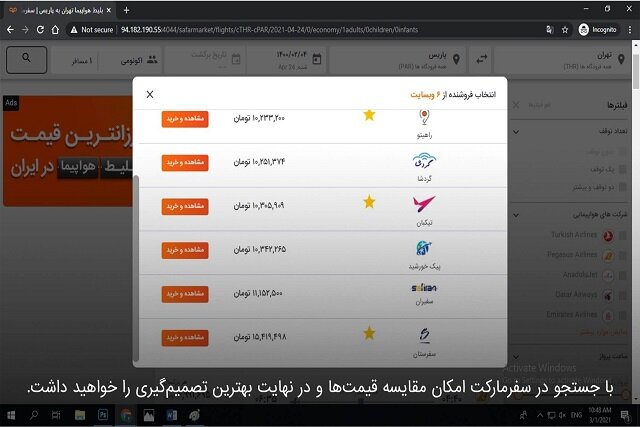Screen dimensions: 640x427
Task: Check the Pegasus Airlines filter checkbox
Action: [623, 255]
